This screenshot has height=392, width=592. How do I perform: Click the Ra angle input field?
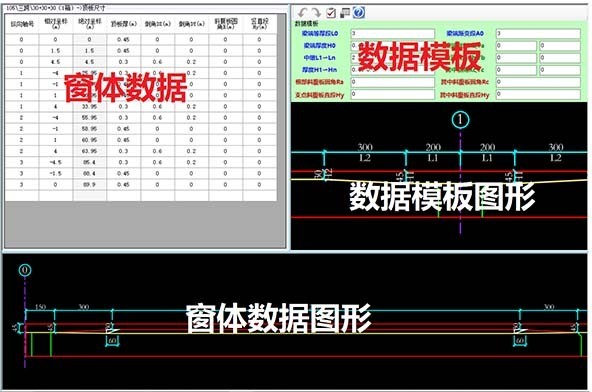click(x=393, y=82)
